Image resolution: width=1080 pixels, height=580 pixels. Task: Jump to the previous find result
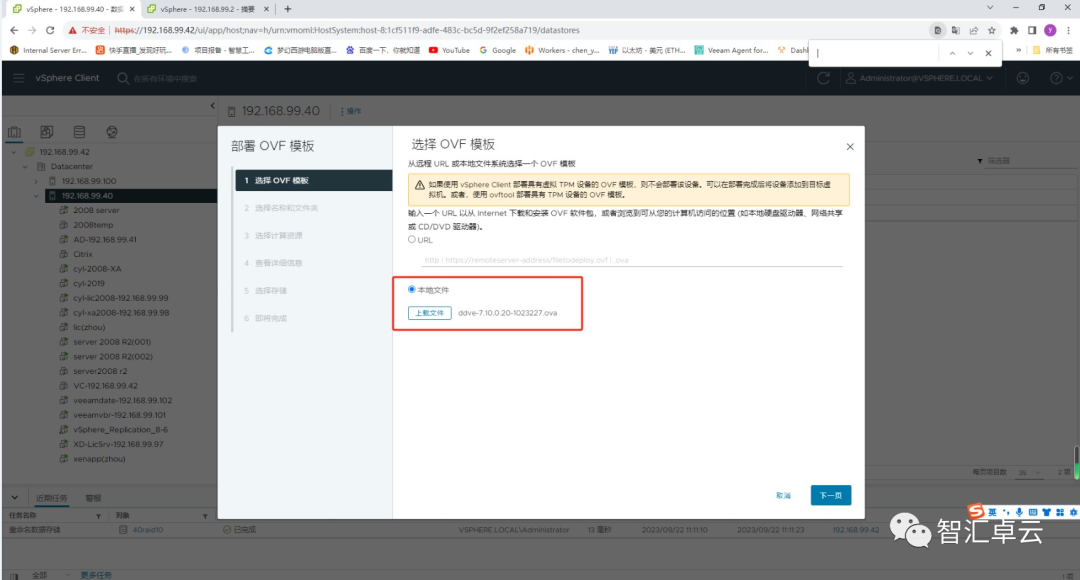coord(952,53)
